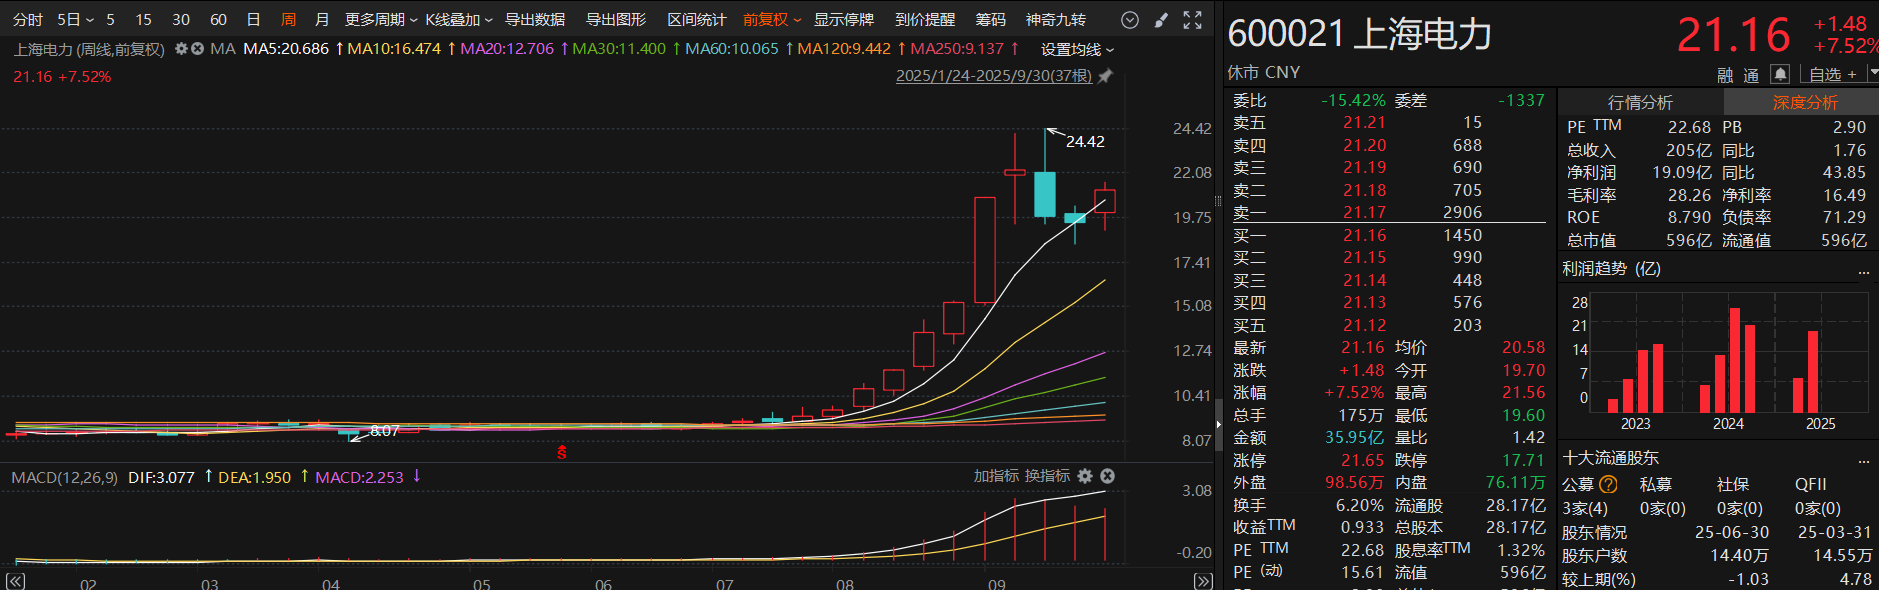Expand the 设置均线 dropdown

point(1077,49)
